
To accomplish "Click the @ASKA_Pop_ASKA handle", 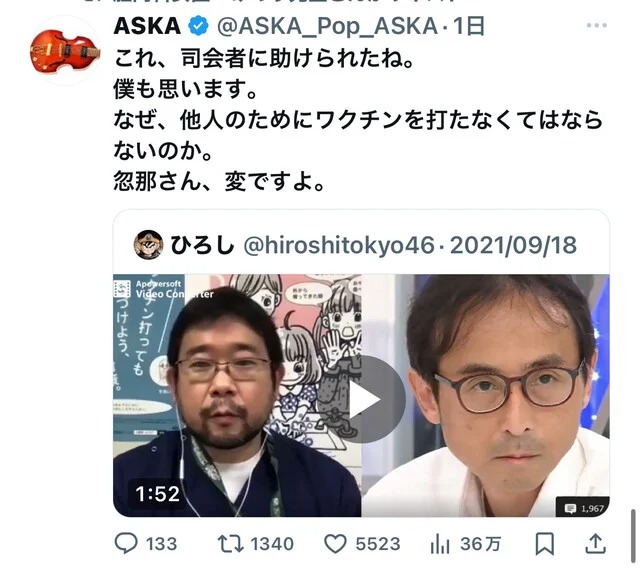I will (328, 26).
